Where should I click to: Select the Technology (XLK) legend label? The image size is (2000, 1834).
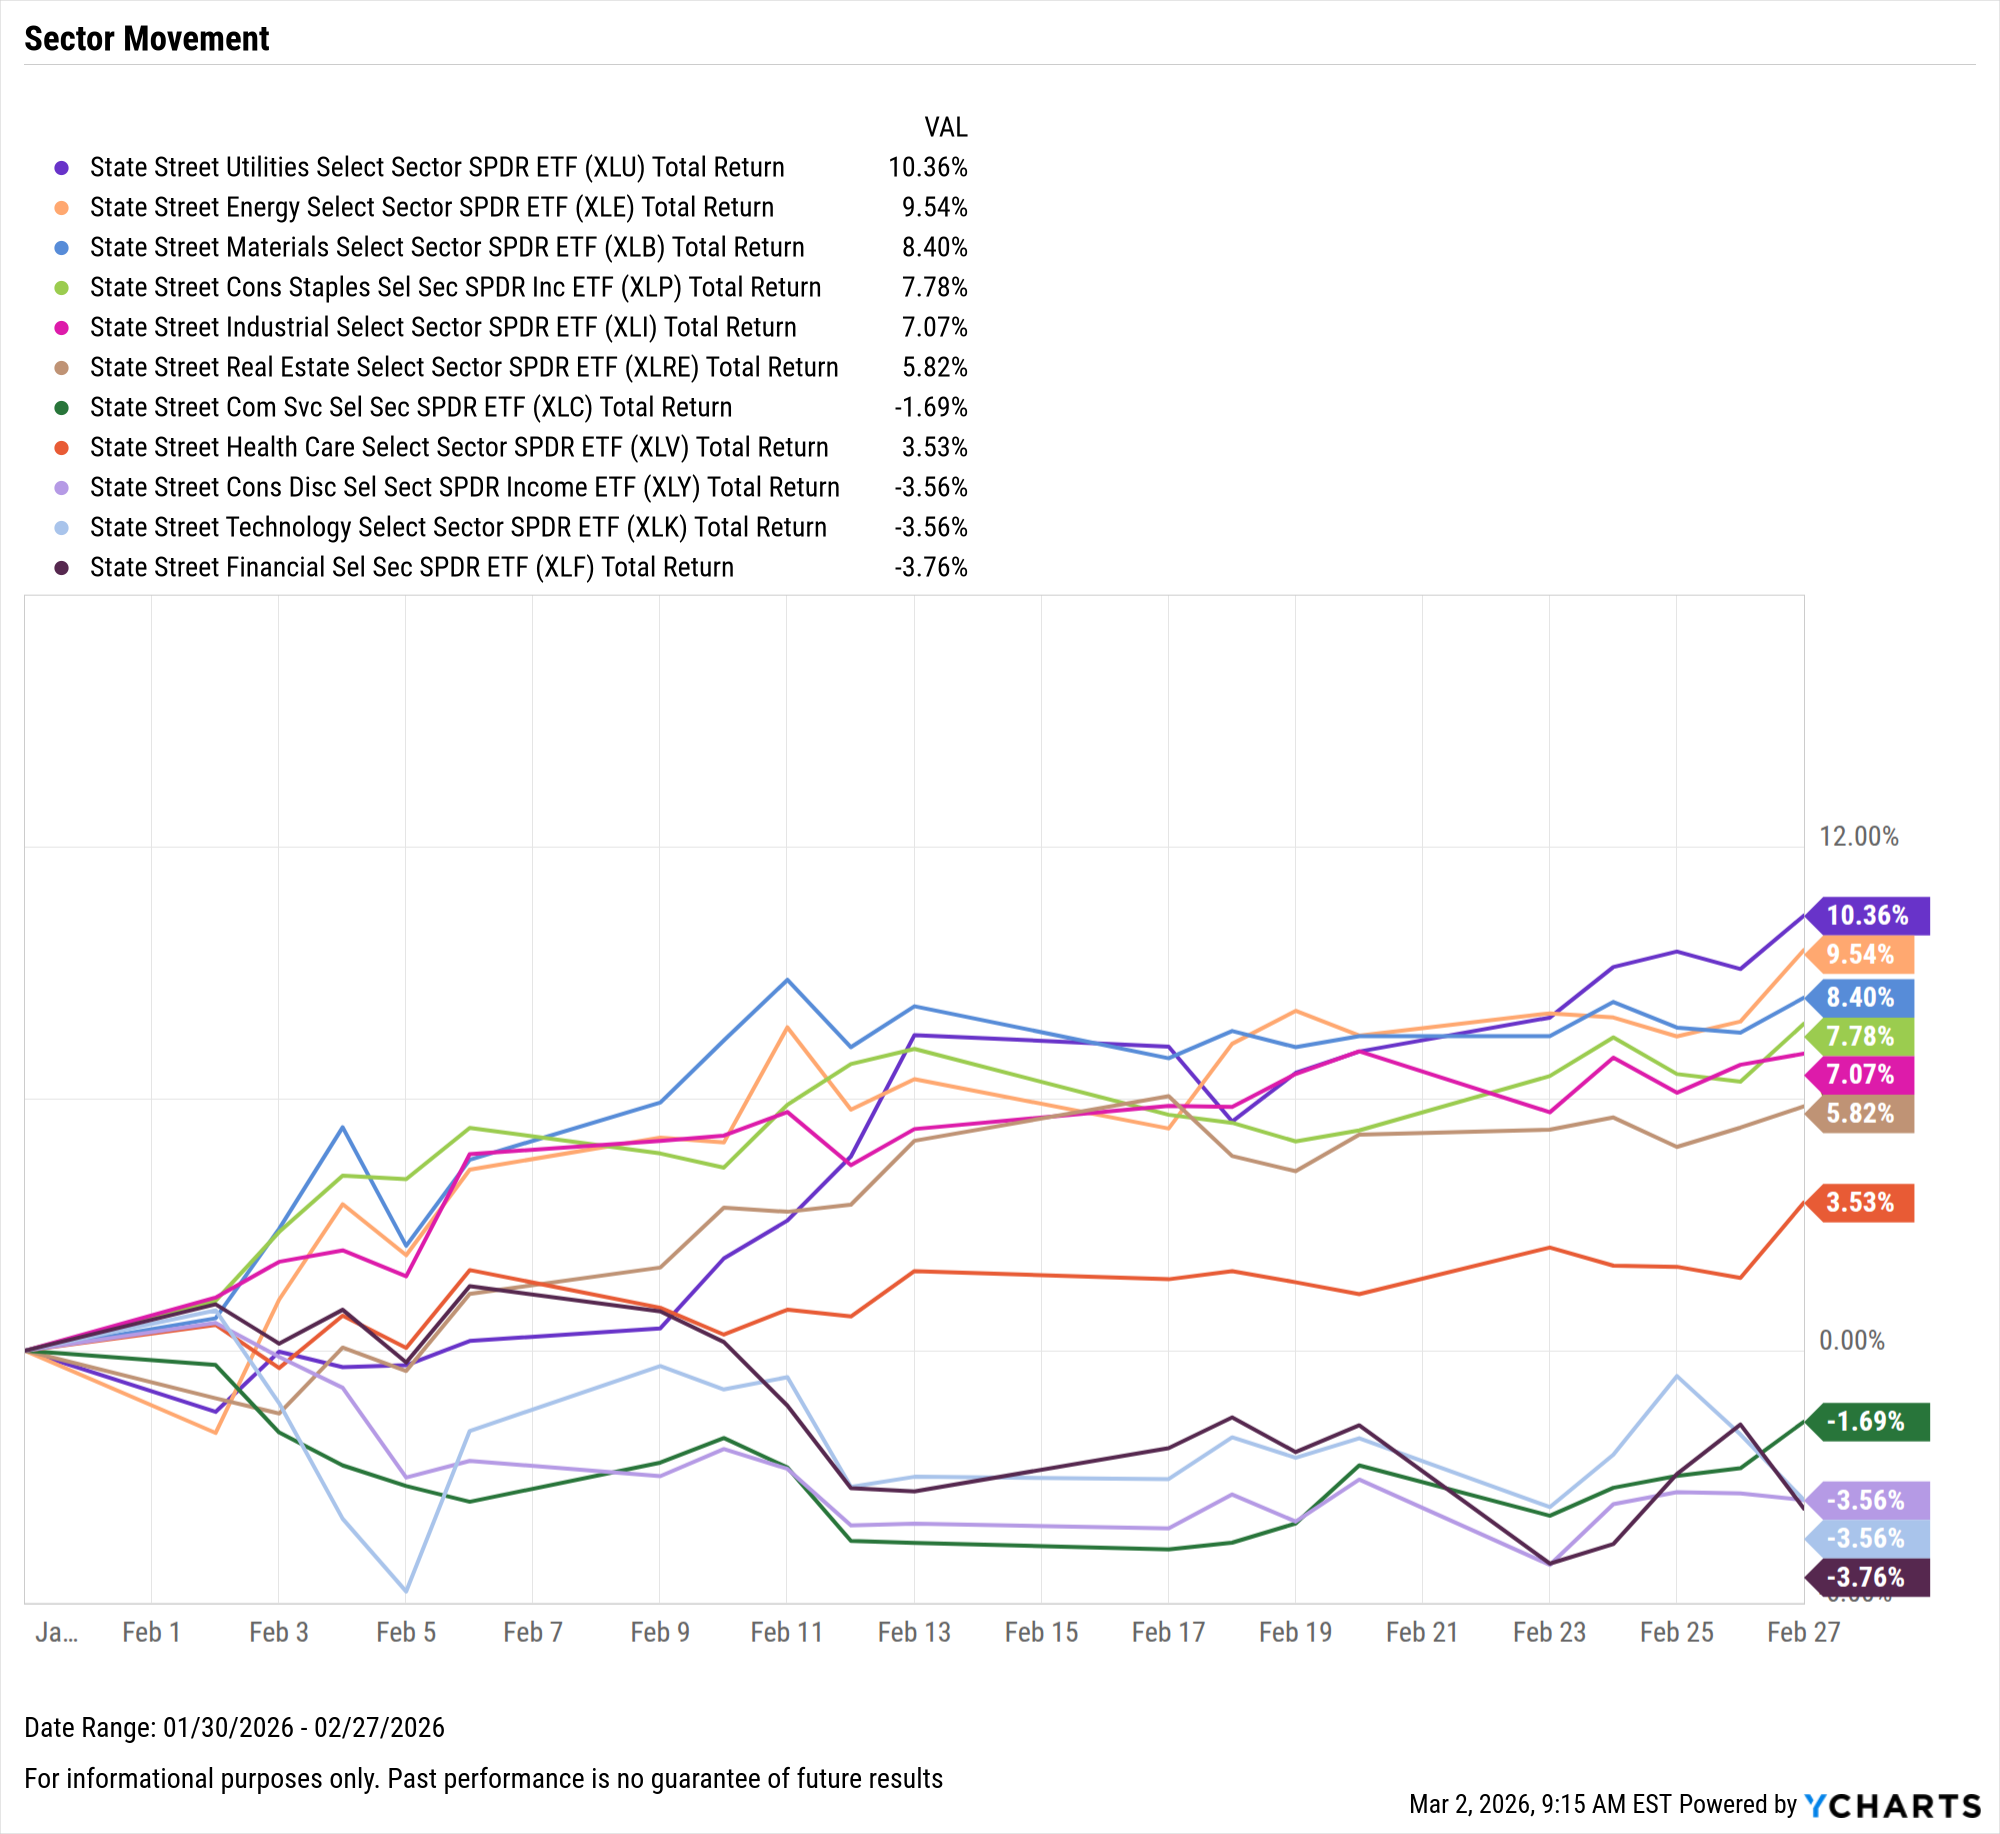point(458,528)
